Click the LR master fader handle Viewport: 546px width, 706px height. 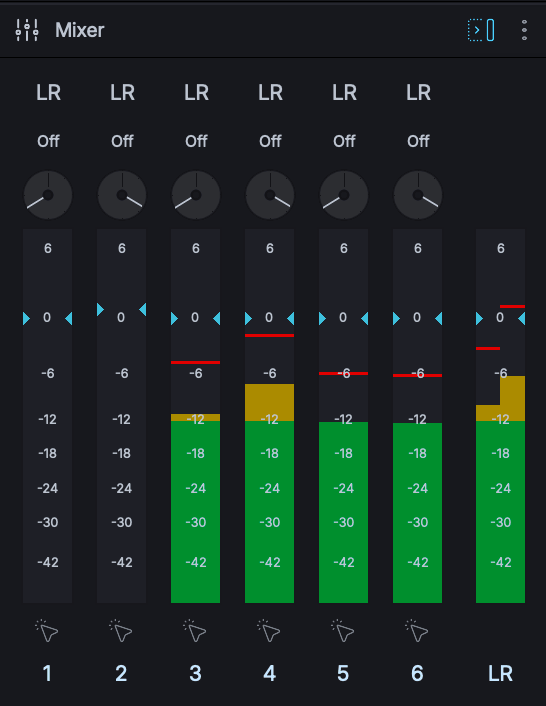click(500, 318)
